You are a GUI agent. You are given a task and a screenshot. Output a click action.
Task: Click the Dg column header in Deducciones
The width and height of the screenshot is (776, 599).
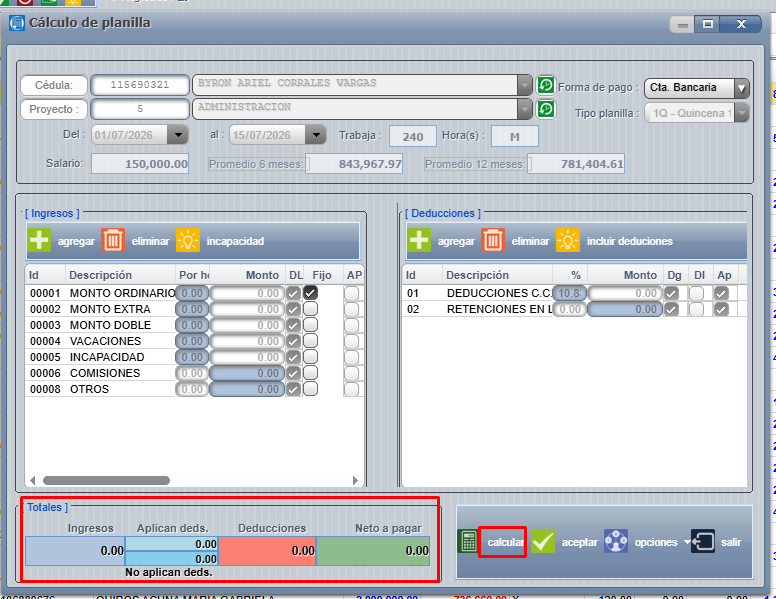point(674,275)
